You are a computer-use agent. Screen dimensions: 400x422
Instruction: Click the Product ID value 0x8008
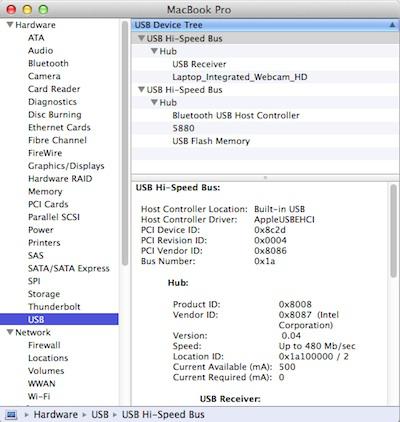[x=295, y=304]
